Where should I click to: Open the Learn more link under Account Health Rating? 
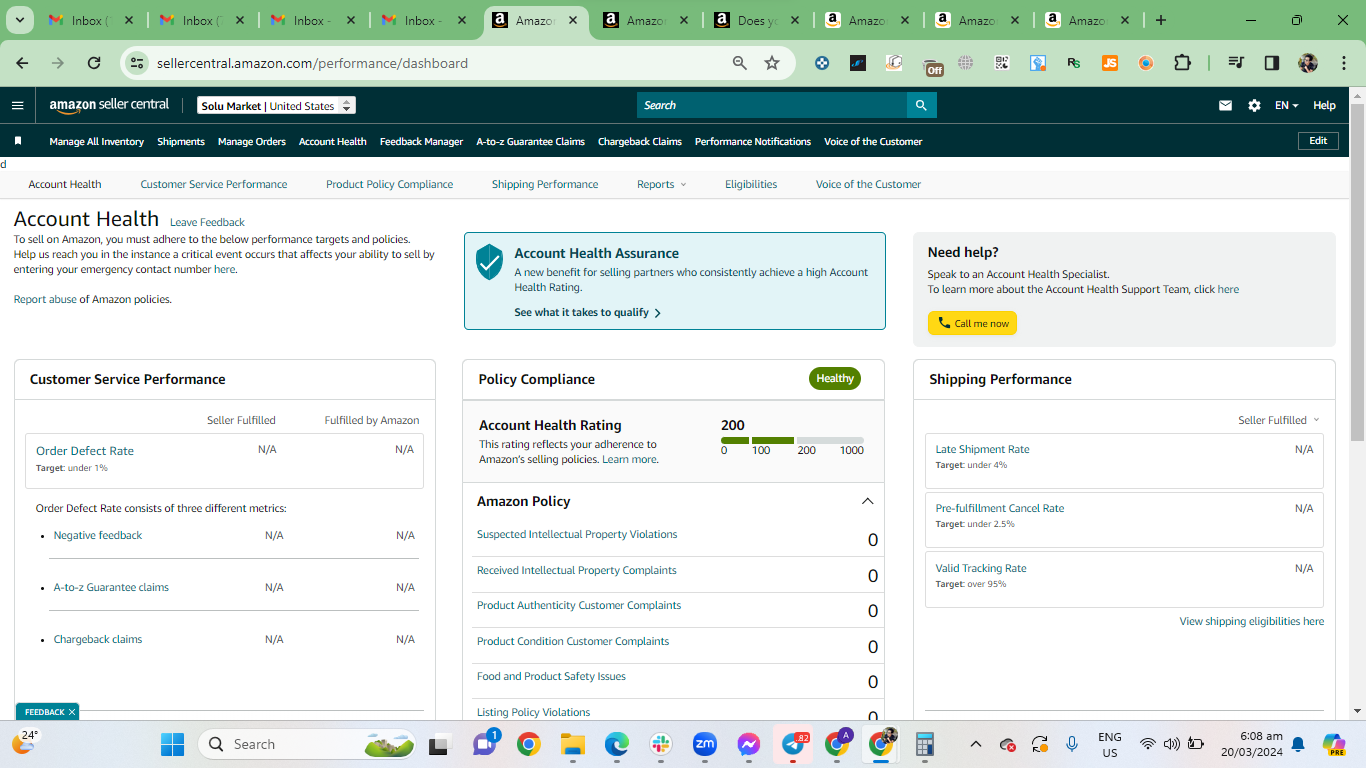[x=629, y=459]
